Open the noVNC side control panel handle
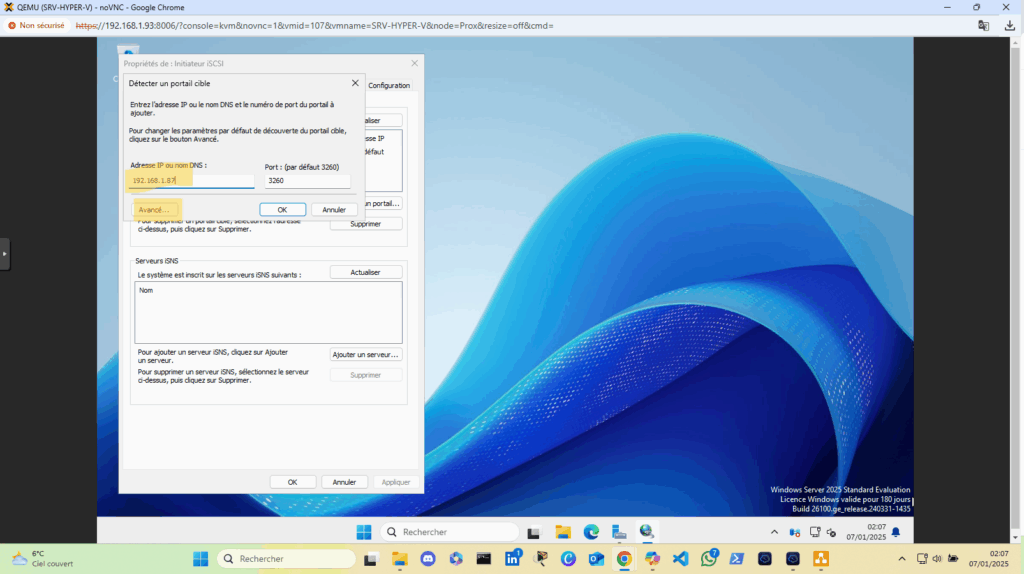Image resolution: width=1024 pixels, height=574 pixels. point(5,254)
